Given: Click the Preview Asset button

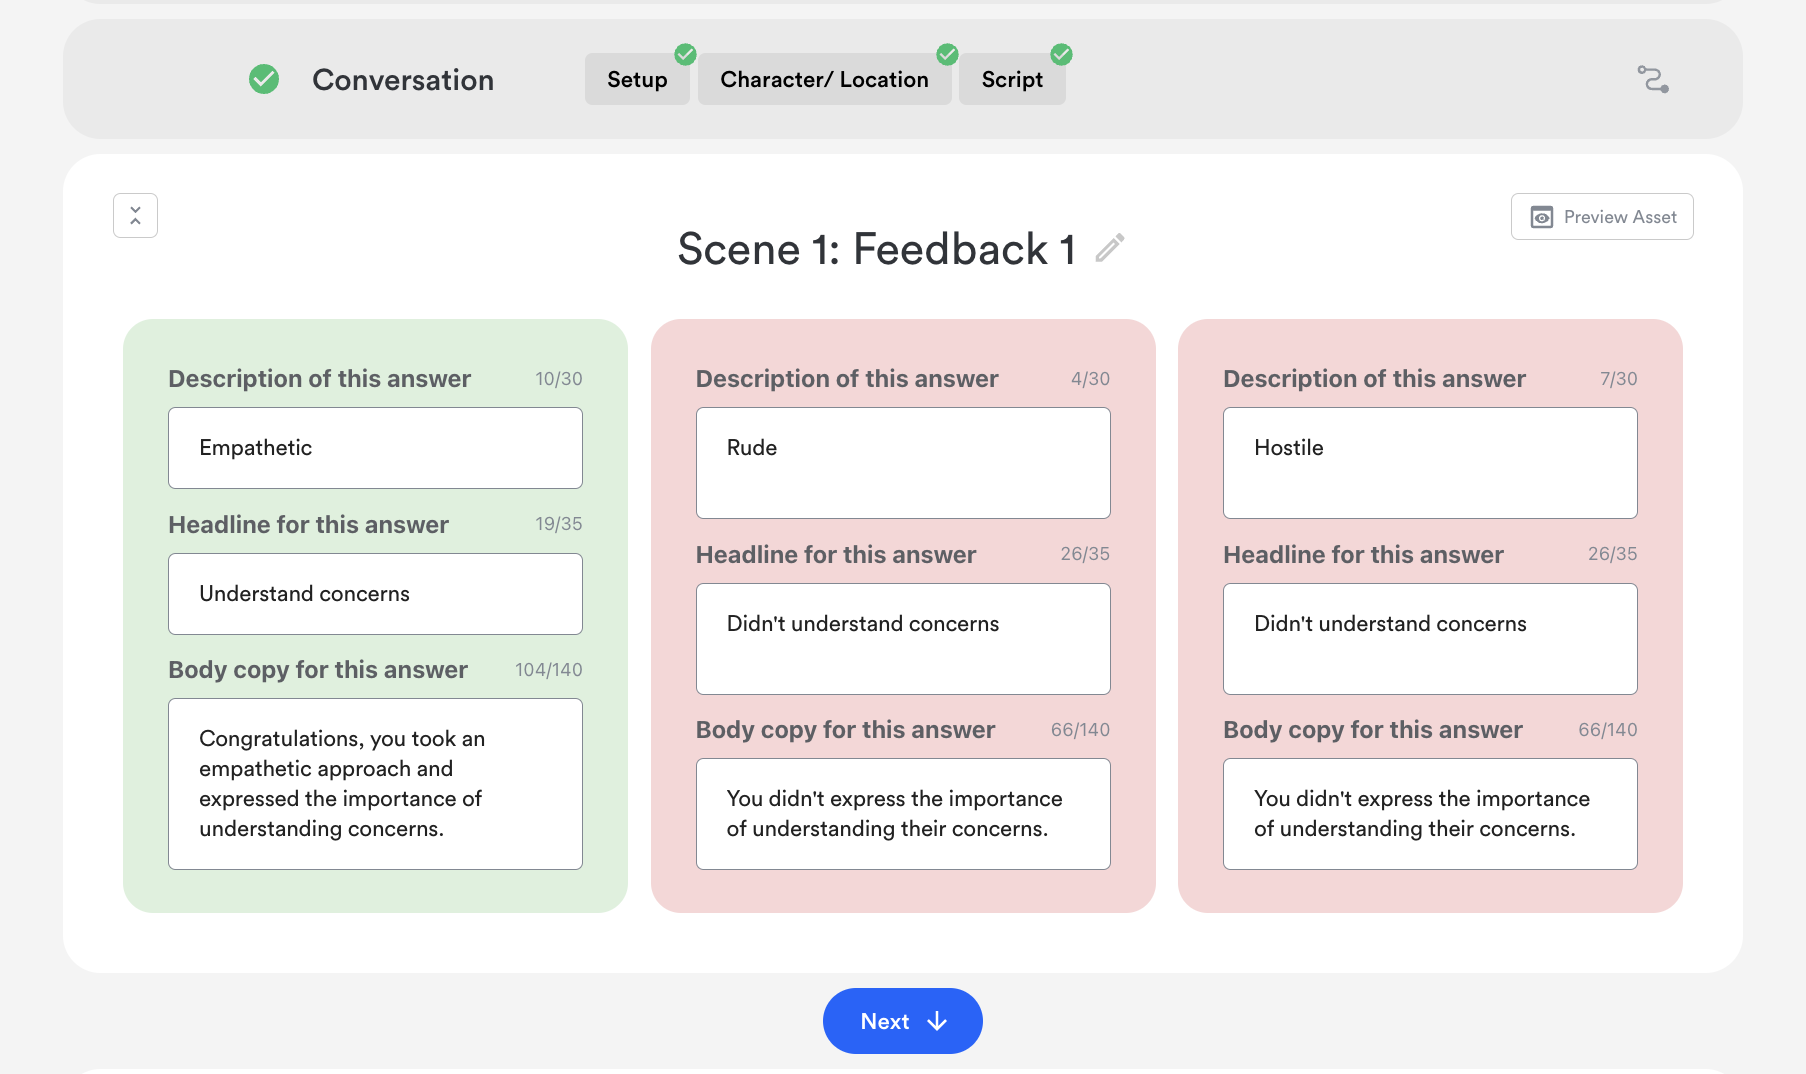Looking at the screenshot, I should point(1601,217).
